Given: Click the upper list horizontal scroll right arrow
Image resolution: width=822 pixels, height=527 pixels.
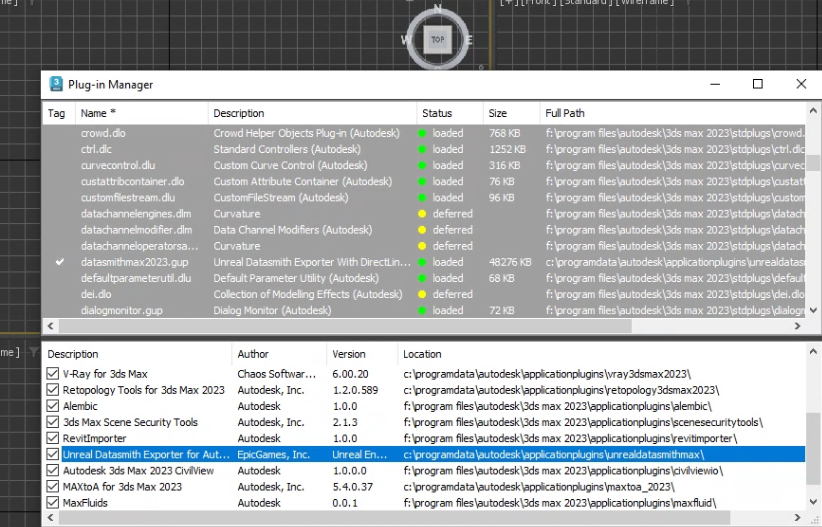Looking at the screenshot, I should pos(797,326).
